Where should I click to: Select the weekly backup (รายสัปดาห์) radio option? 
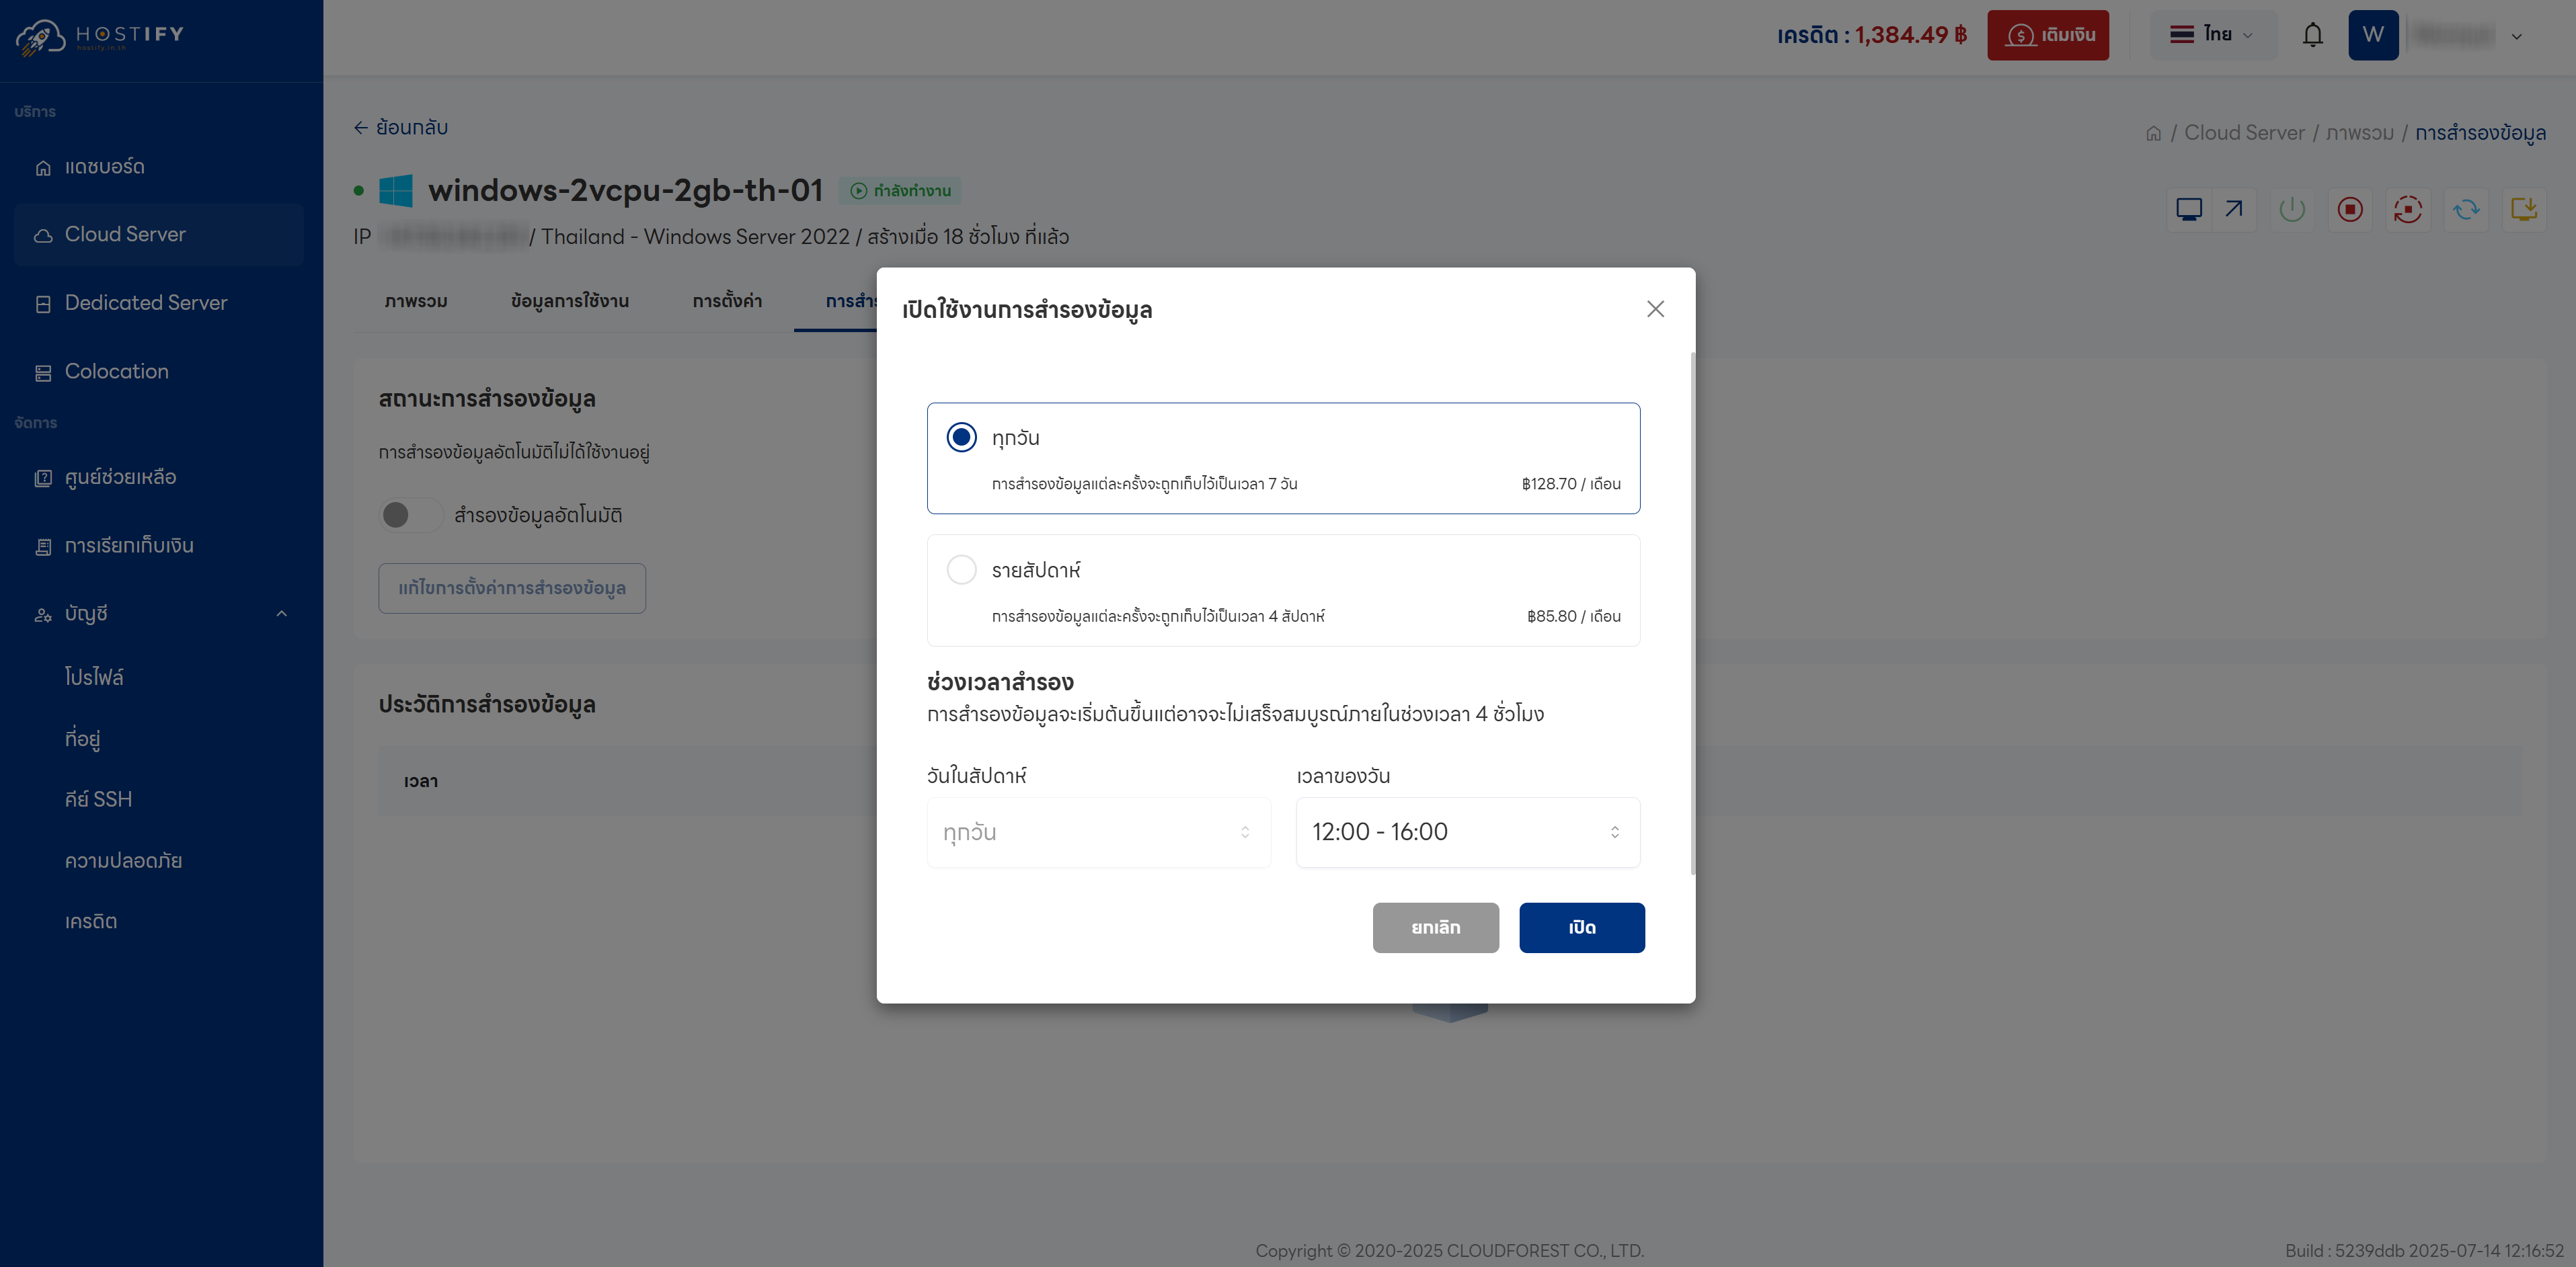pyautogui.click(x=961, y=569)
